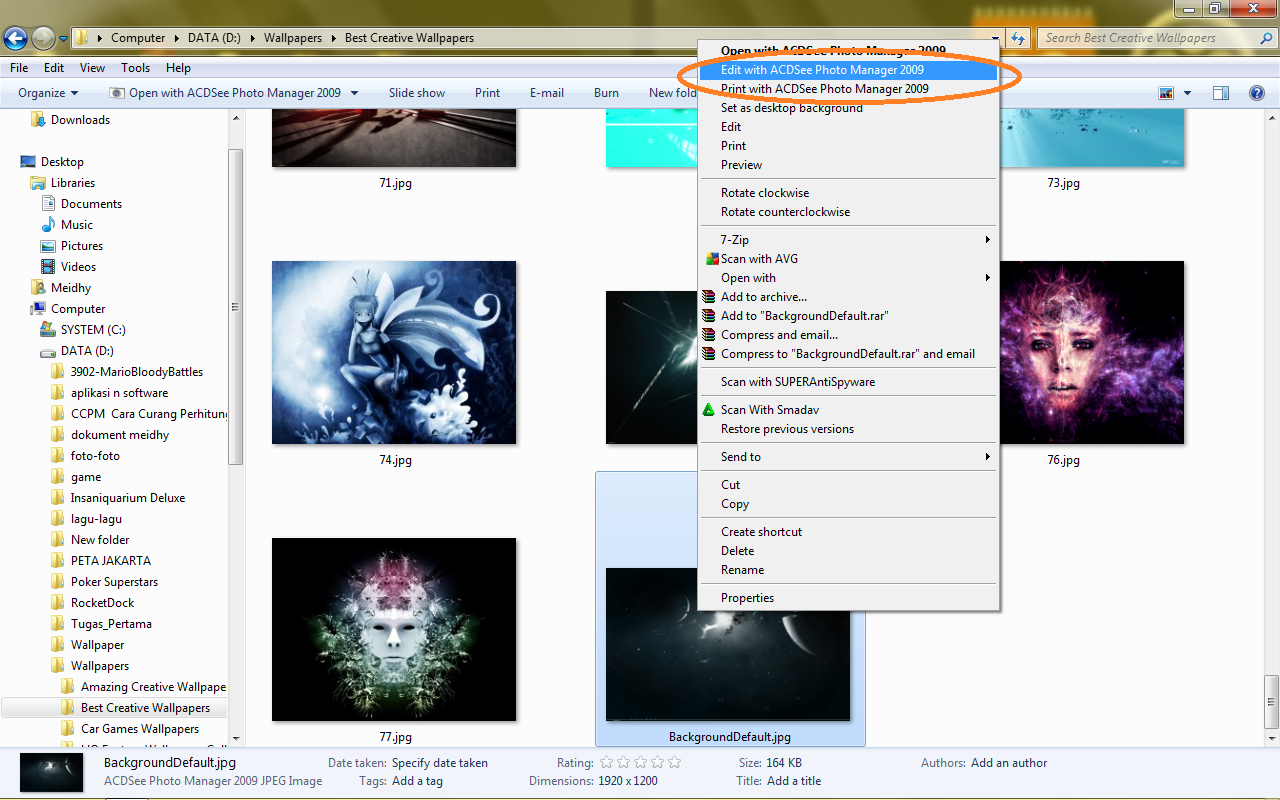Click the ACDSee icon on the command toolbar
This screenshot has height=800, width=1280.
tap(117, 93)
